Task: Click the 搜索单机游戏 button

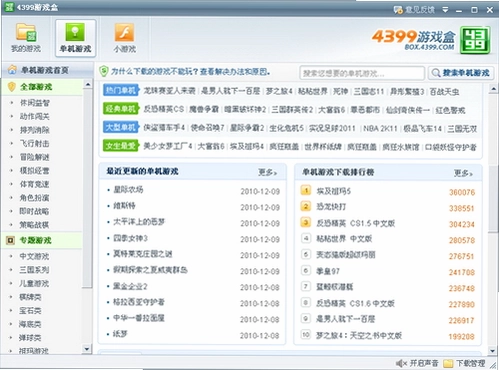Action: pyautogui.click(x=461, y=73)
